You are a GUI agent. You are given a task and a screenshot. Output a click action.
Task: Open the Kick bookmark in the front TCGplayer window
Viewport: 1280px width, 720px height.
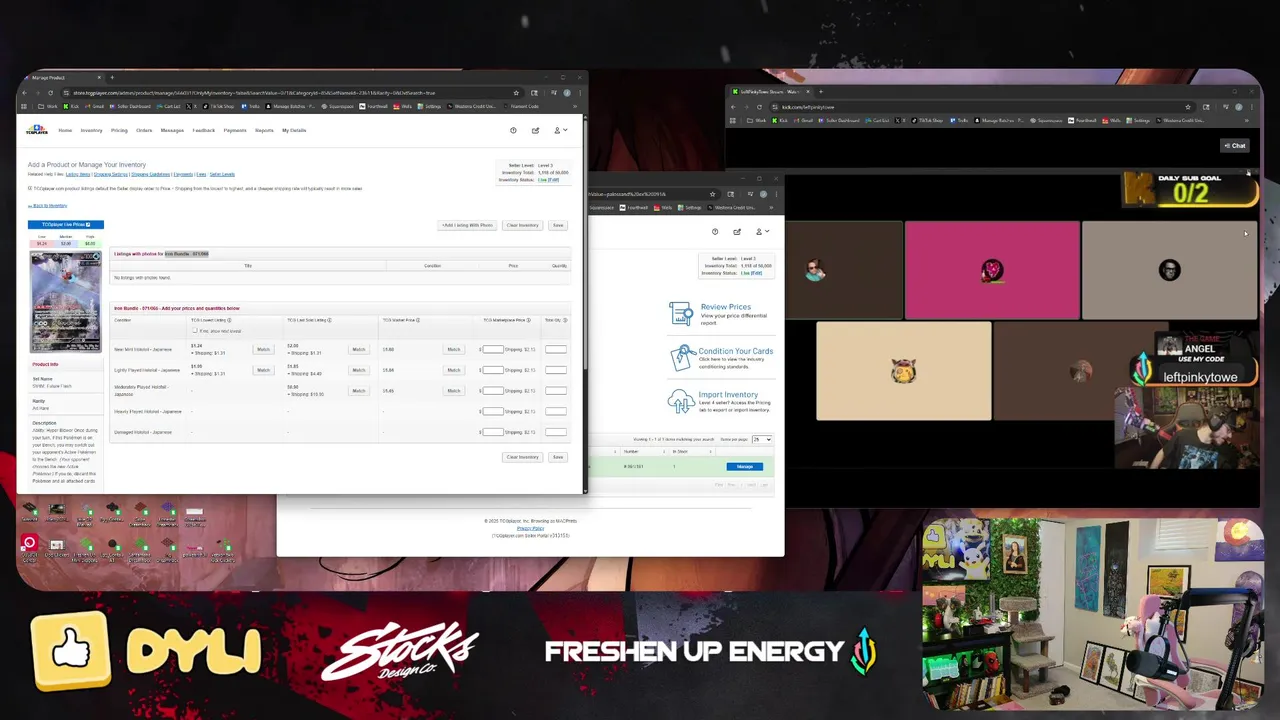click(x=71, y=106)
